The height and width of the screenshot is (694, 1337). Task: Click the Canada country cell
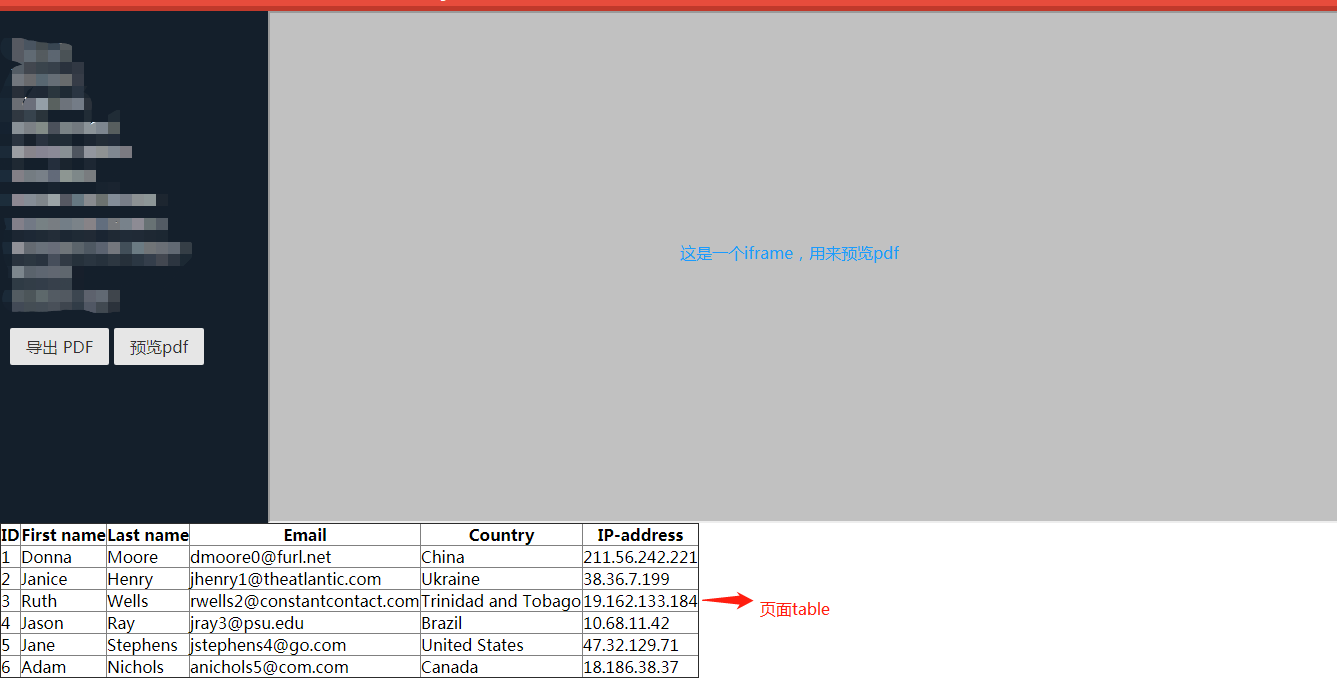tap(501, 667)
